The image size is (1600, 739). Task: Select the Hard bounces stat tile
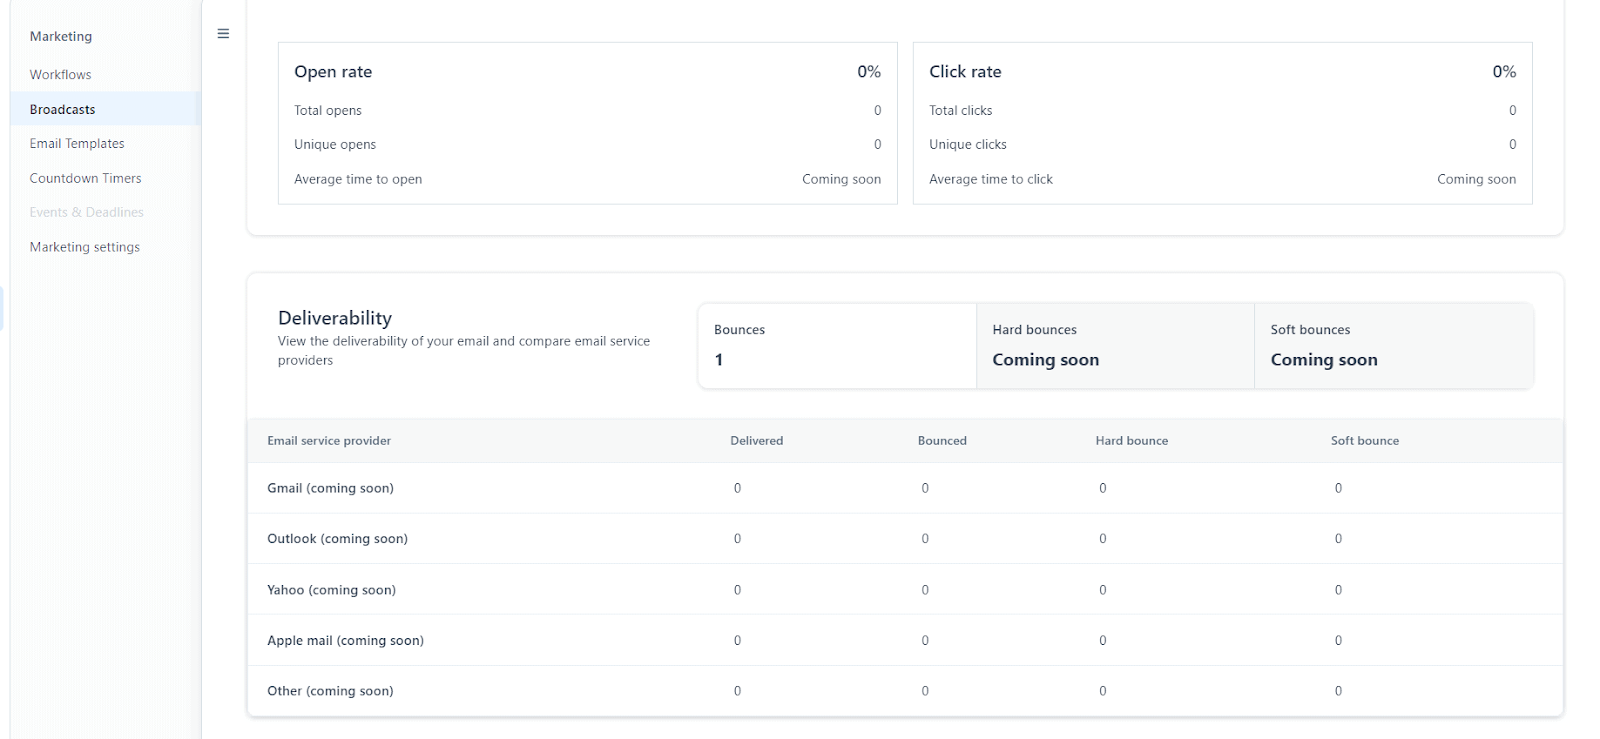click(x=1114, y=346)
